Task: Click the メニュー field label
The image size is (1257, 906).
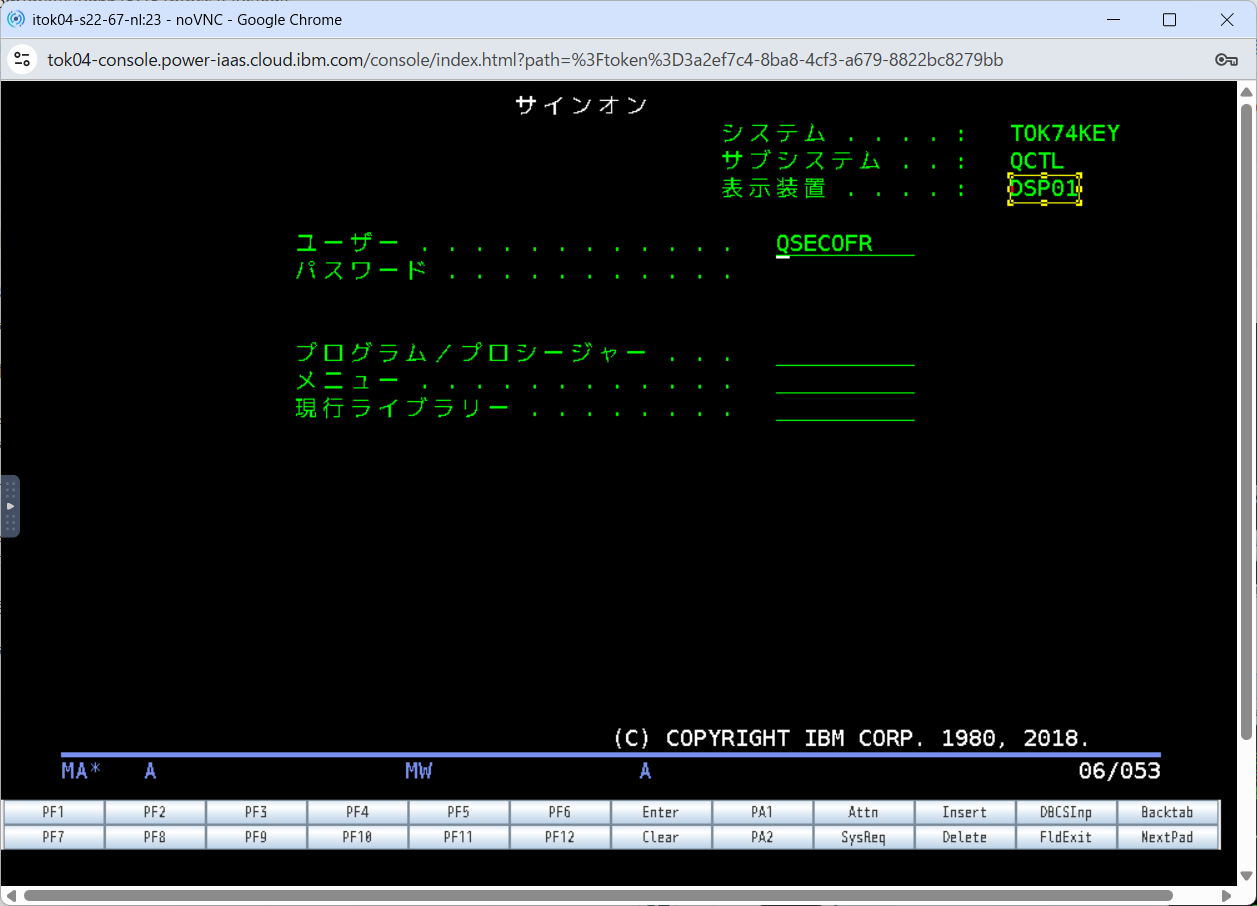Action: pos(348,382)
